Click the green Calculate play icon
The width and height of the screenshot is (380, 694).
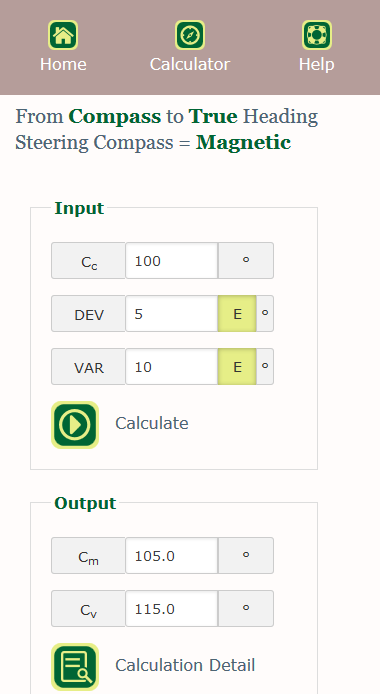click(75, 425)
